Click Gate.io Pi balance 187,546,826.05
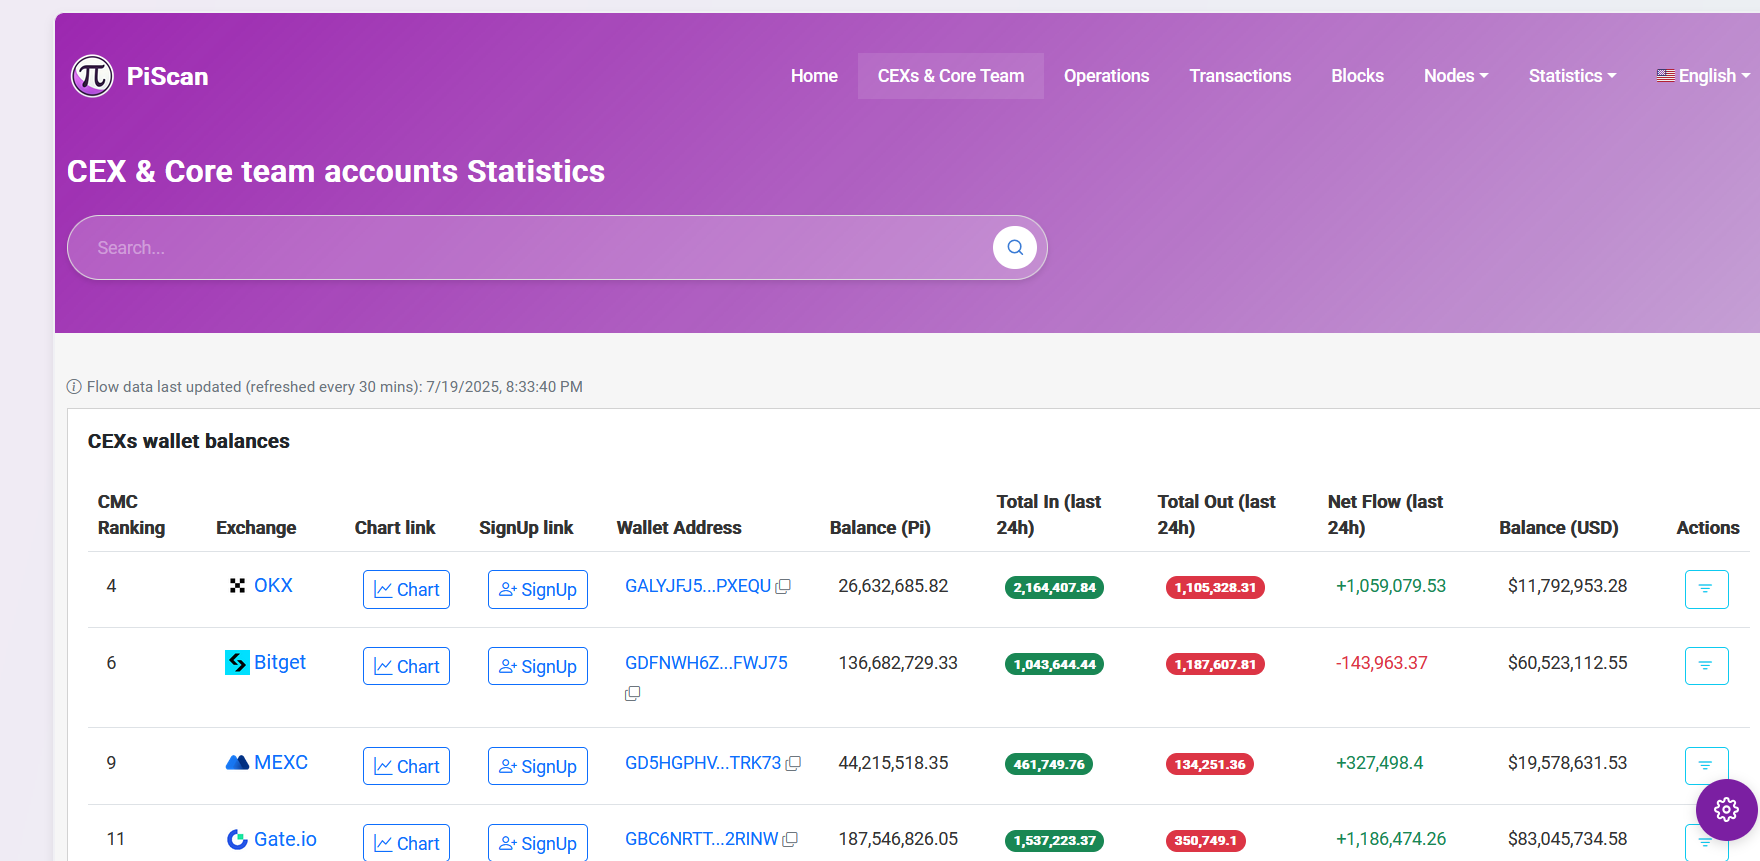Image resolution: width=1760 pixels, height=861 pixels. pos(898,839)
